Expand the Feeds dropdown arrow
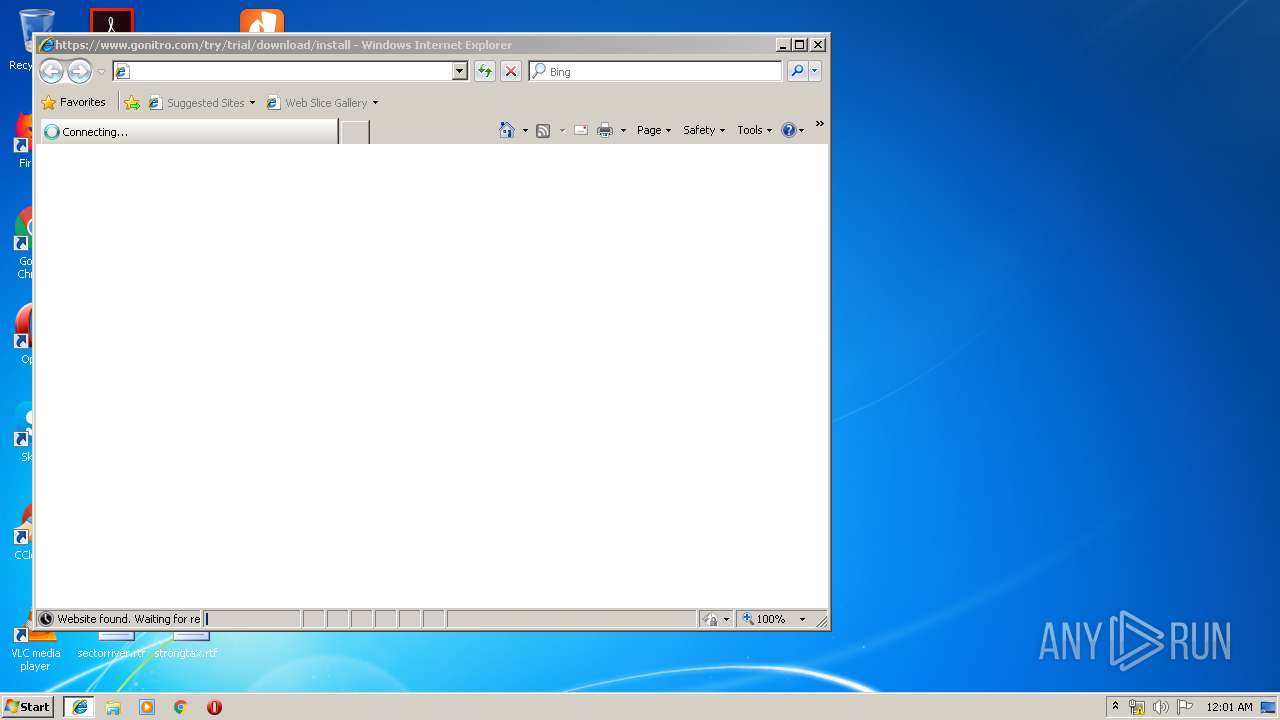 tap(562, 130)
